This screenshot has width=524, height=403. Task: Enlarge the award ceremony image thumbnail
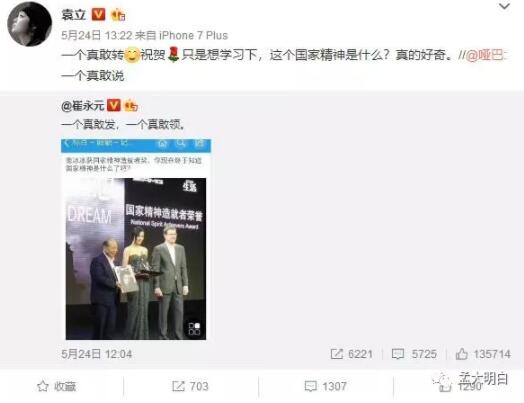coord(136,239)
